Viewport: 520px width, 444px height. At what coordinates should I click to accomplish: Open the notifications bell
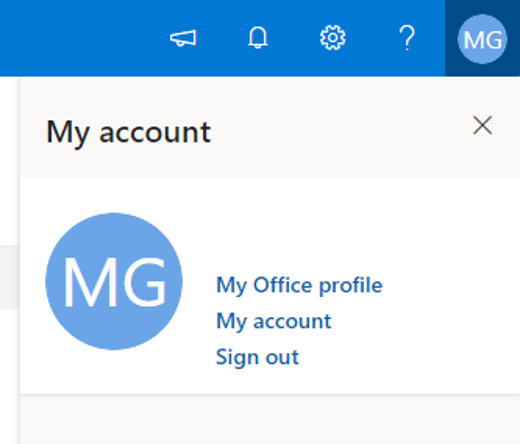[258, 37]
